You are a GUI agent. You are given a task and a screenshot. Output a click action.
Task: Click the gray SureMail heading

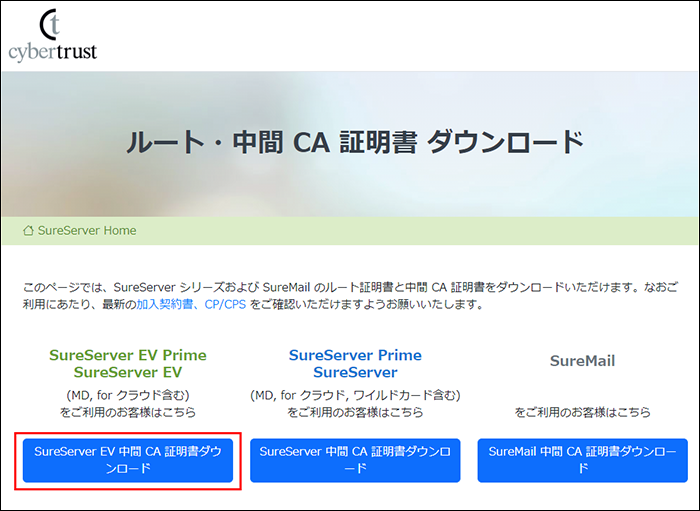pyautogui.click(x=582, y=361)
